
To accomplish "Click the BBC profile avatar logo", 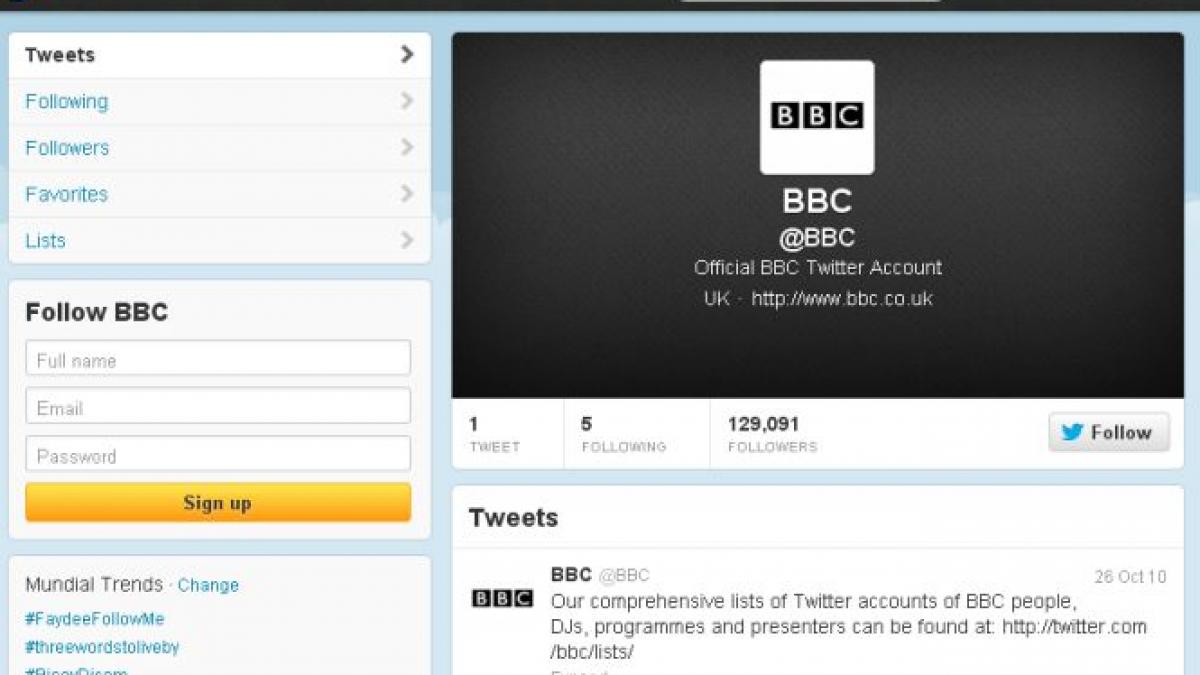I will 817,117.
